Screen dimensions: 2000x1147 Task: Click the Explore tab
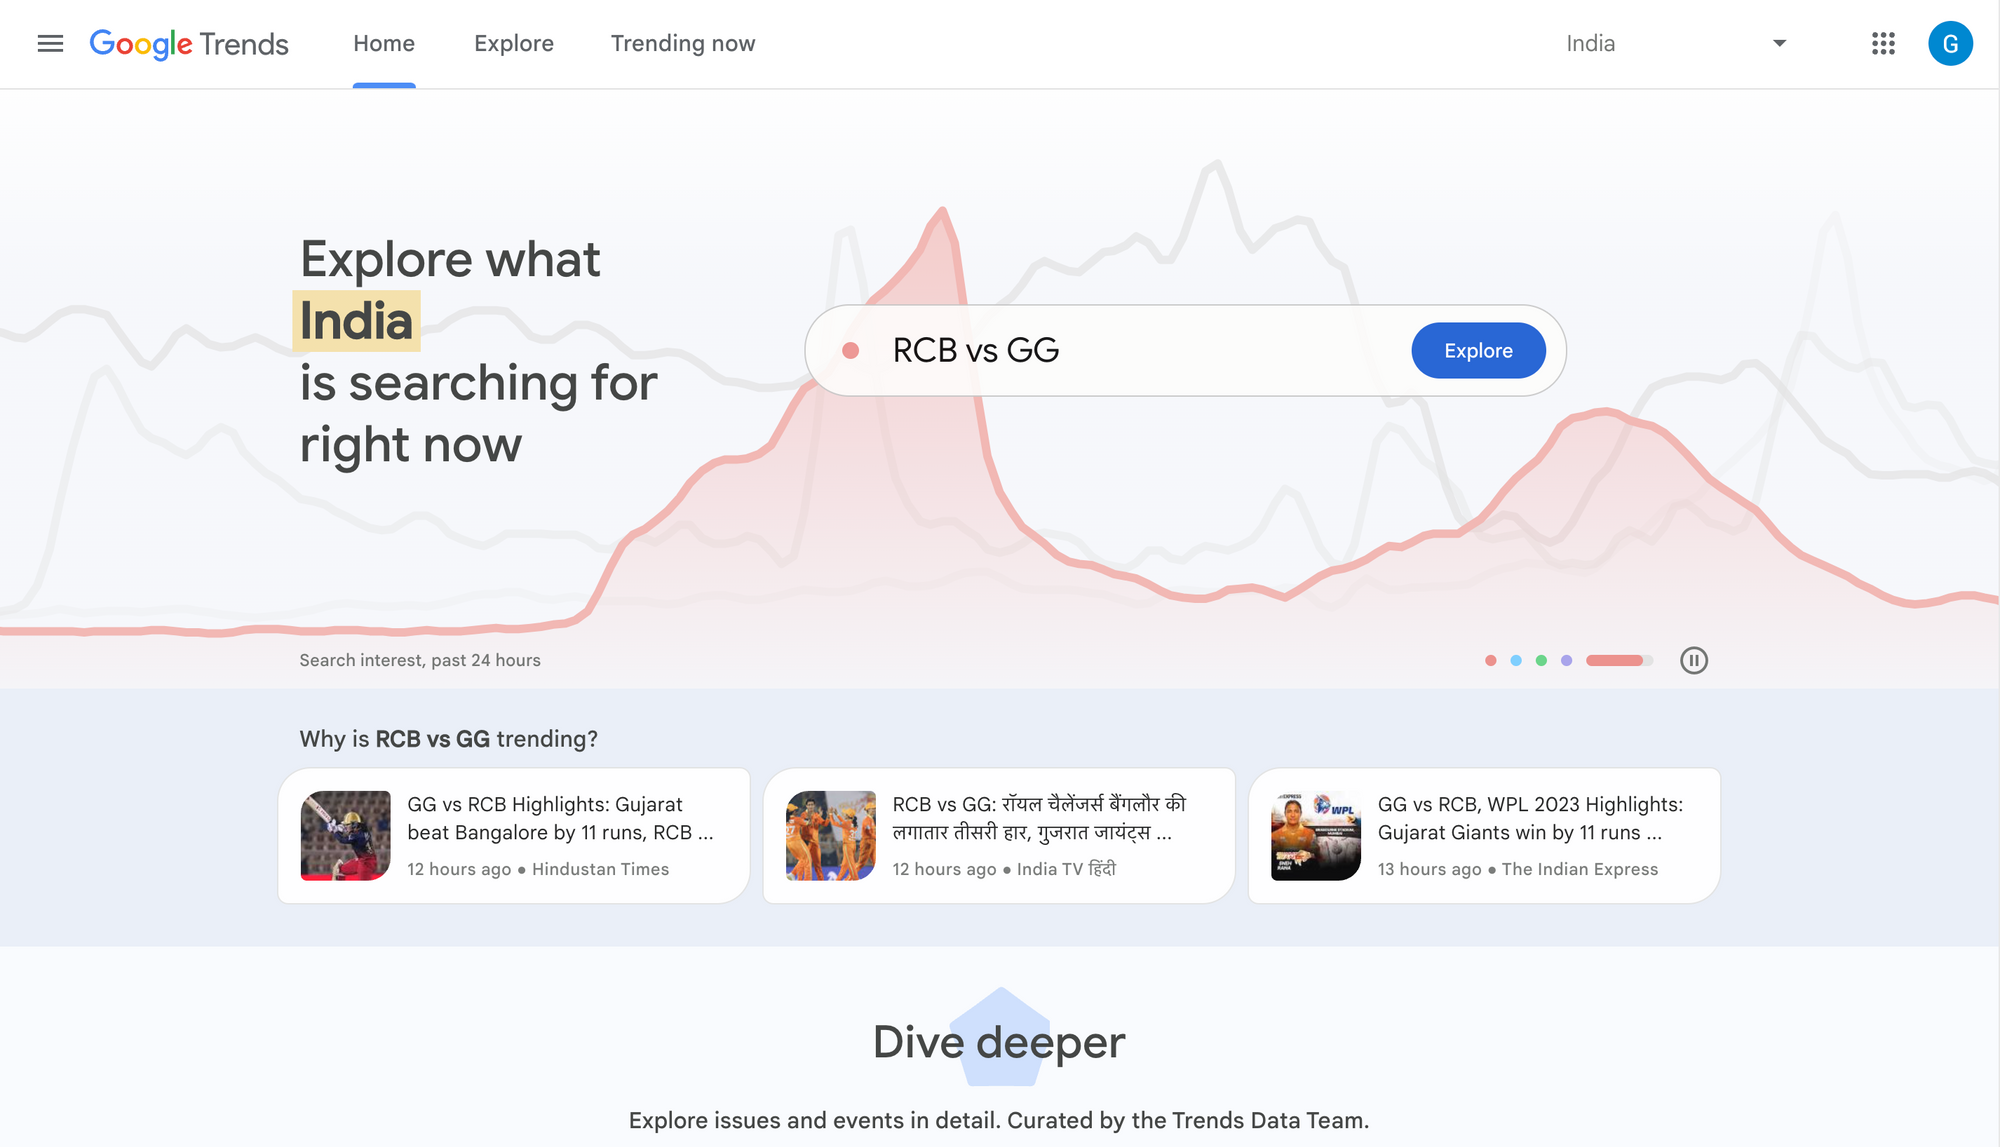click(514, 43)
